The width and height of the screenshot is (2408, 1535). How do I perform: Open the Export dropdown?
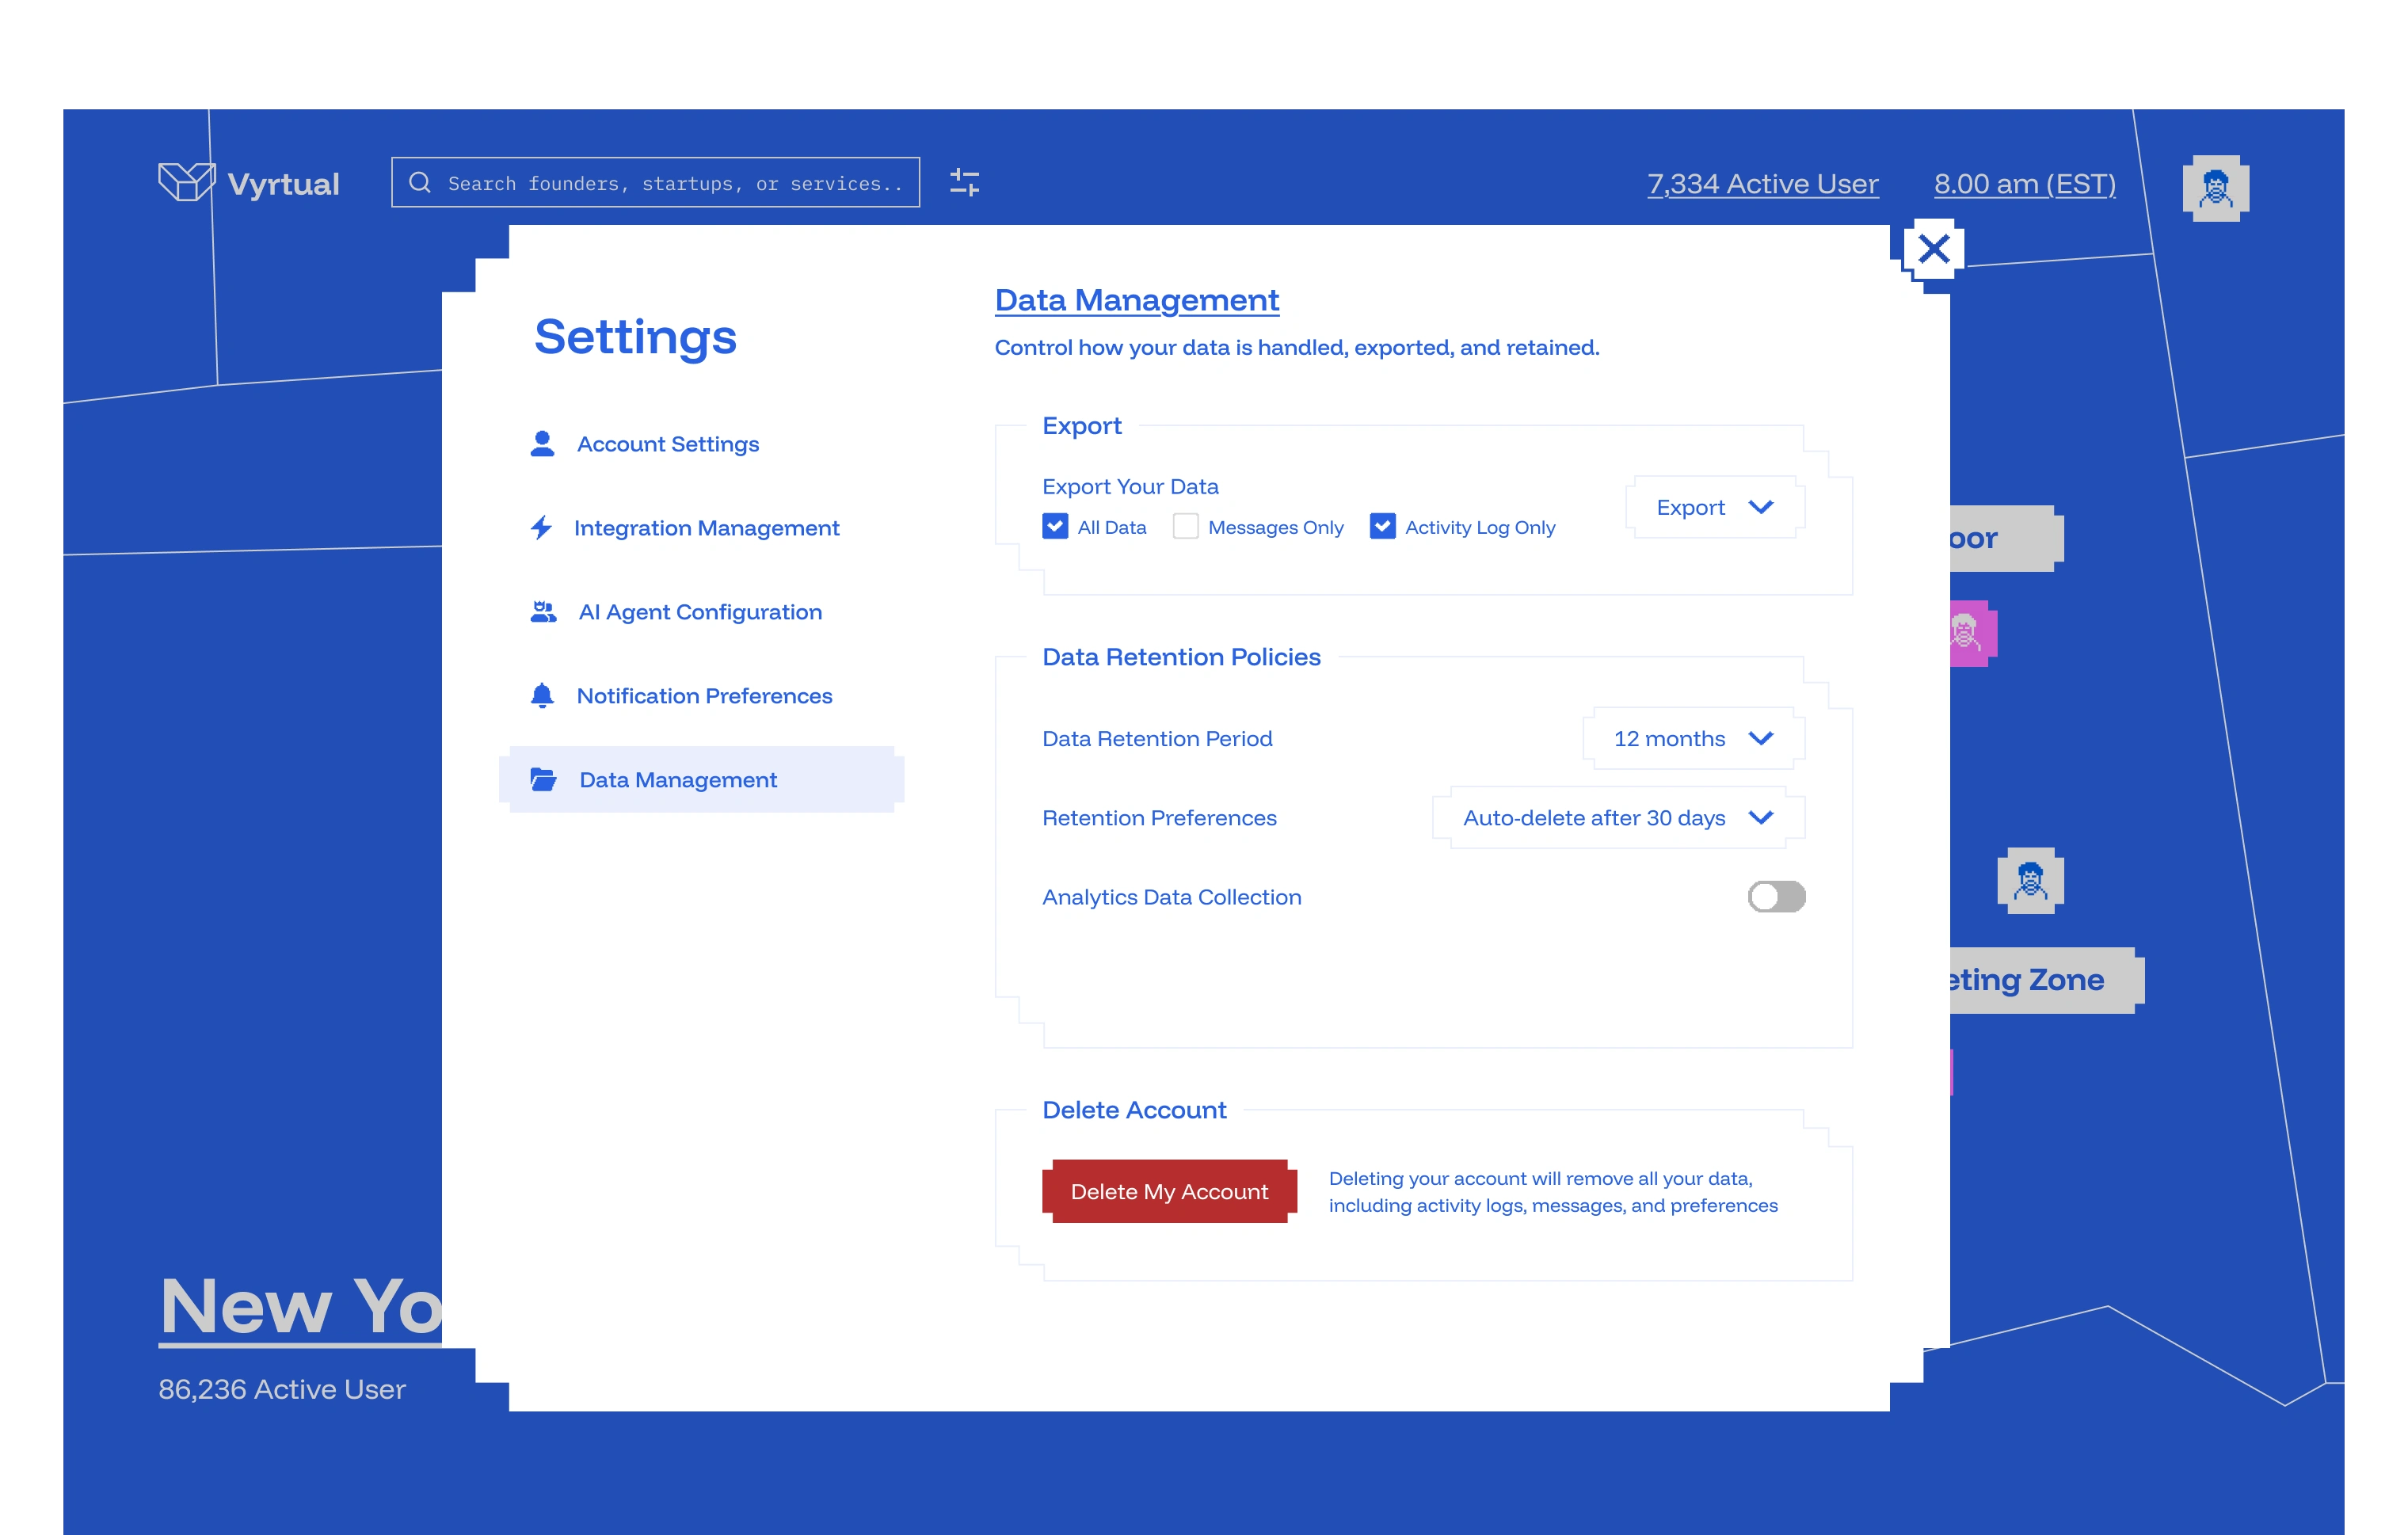point(1714,508)
